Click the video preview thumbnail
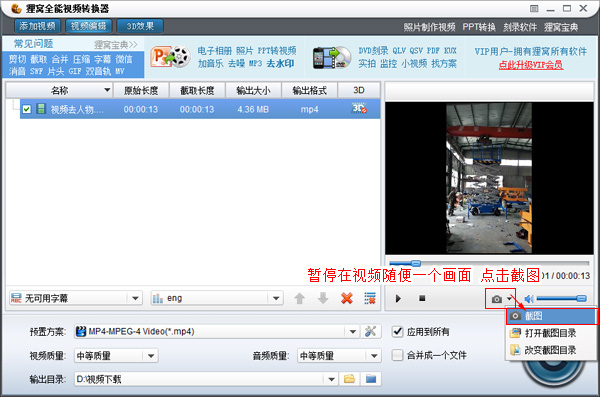 coord(489,178)
